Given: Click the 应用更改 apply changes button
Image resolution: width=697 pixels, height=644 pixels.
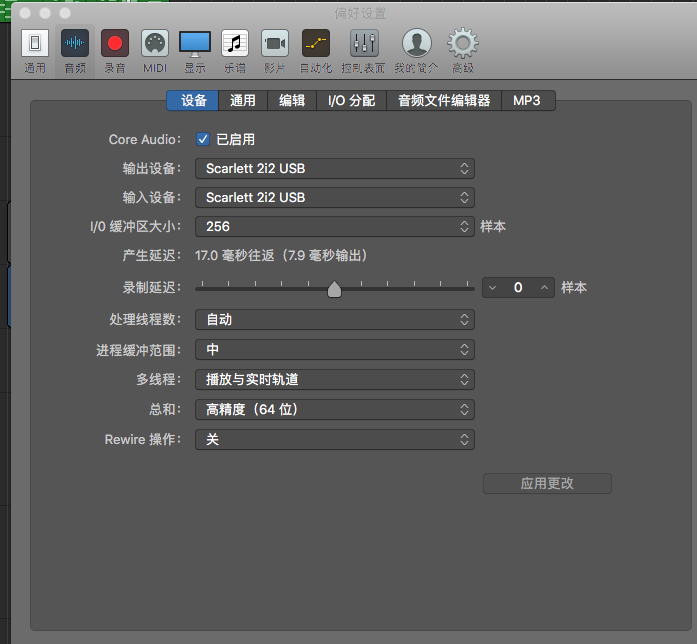Looking at the screenshot, I should pyautogui.click(x=547, y=483).
